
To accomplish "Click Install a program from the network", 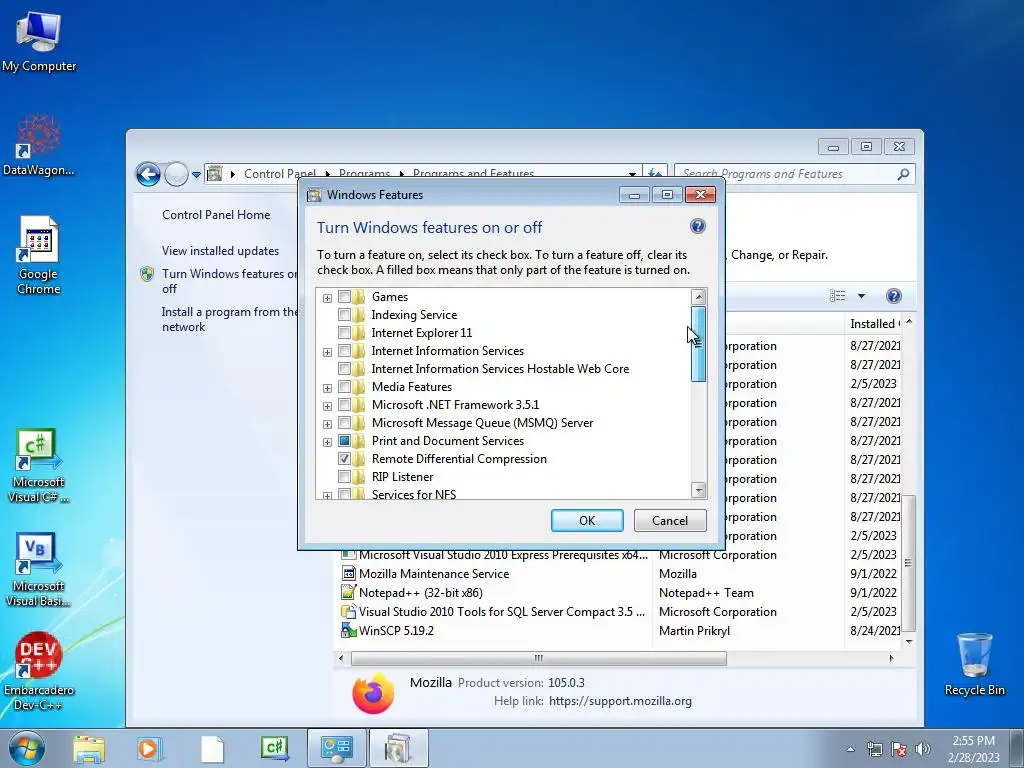I will click(x=229, y=319).
